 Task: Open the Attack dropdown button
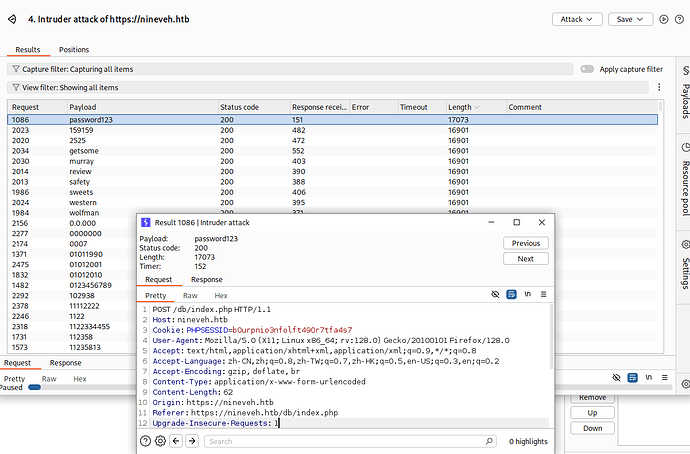click(577, 19)
